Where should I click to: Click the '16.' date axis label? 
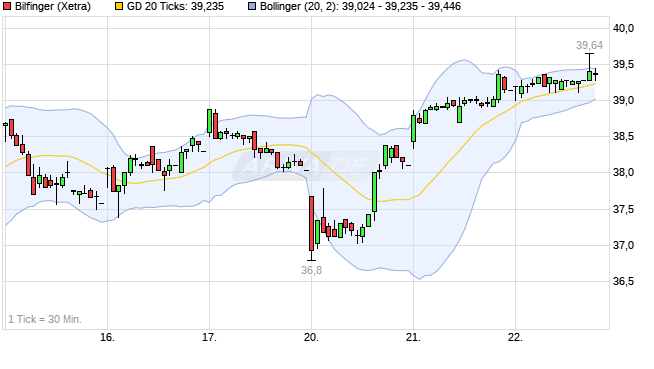tap(107, 337)
